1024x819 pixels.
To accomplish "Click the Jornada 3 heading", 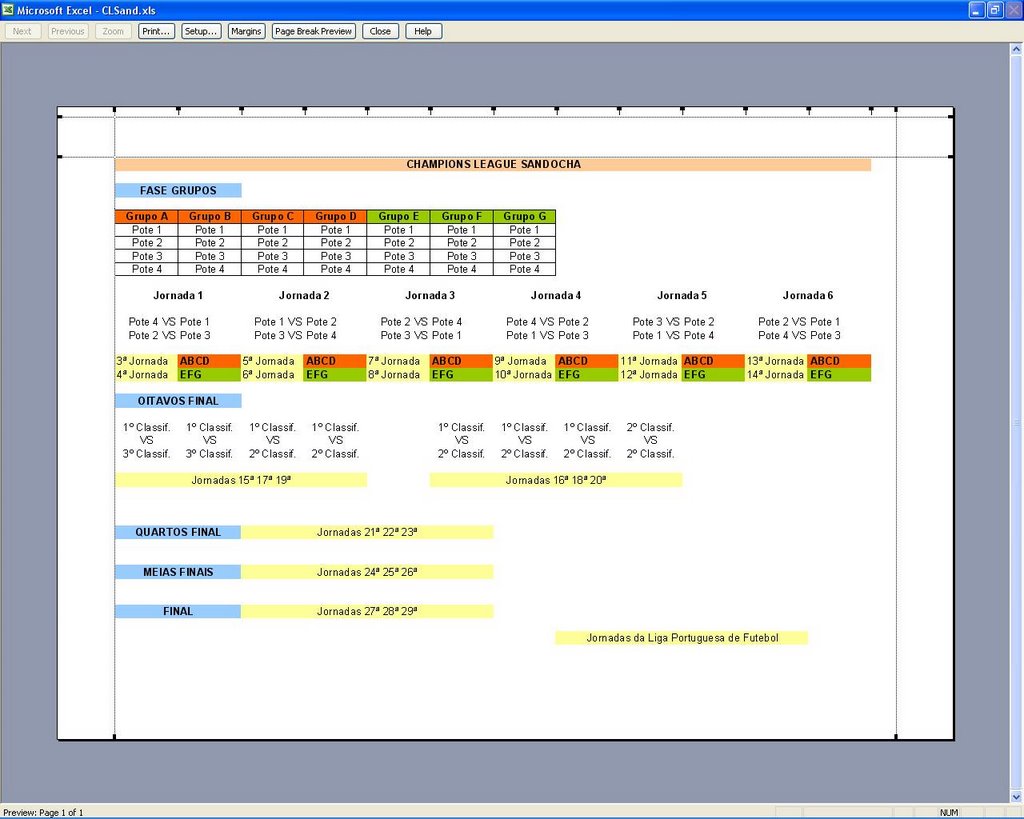I will [430, 295].
